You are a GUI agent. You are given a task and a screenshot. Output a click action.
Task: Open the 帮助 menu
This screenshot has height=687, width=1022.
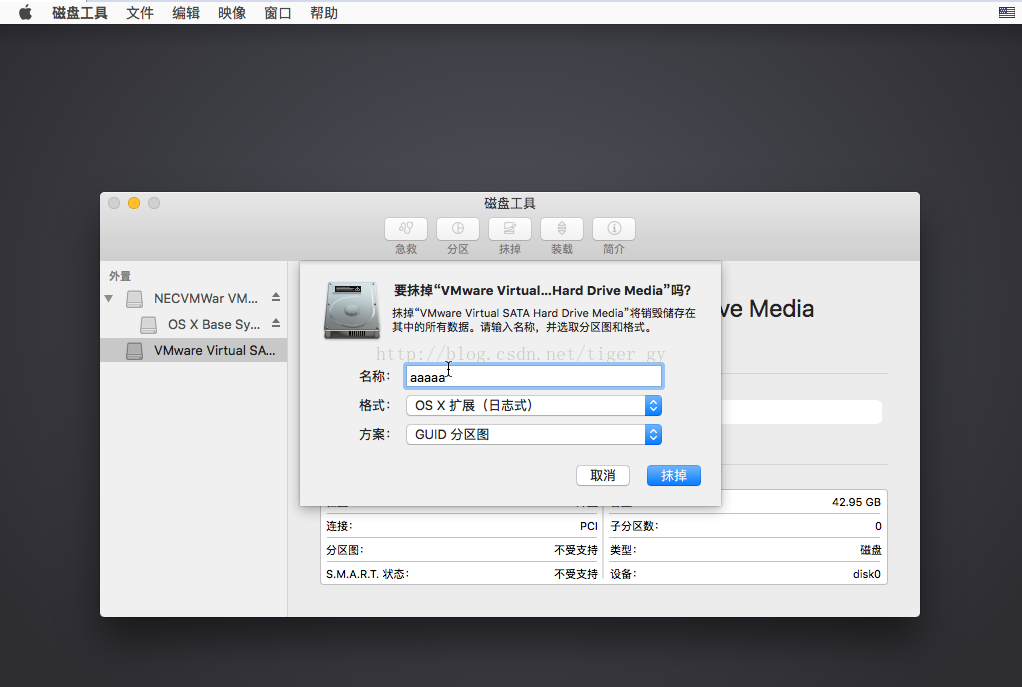click(324, 13)
